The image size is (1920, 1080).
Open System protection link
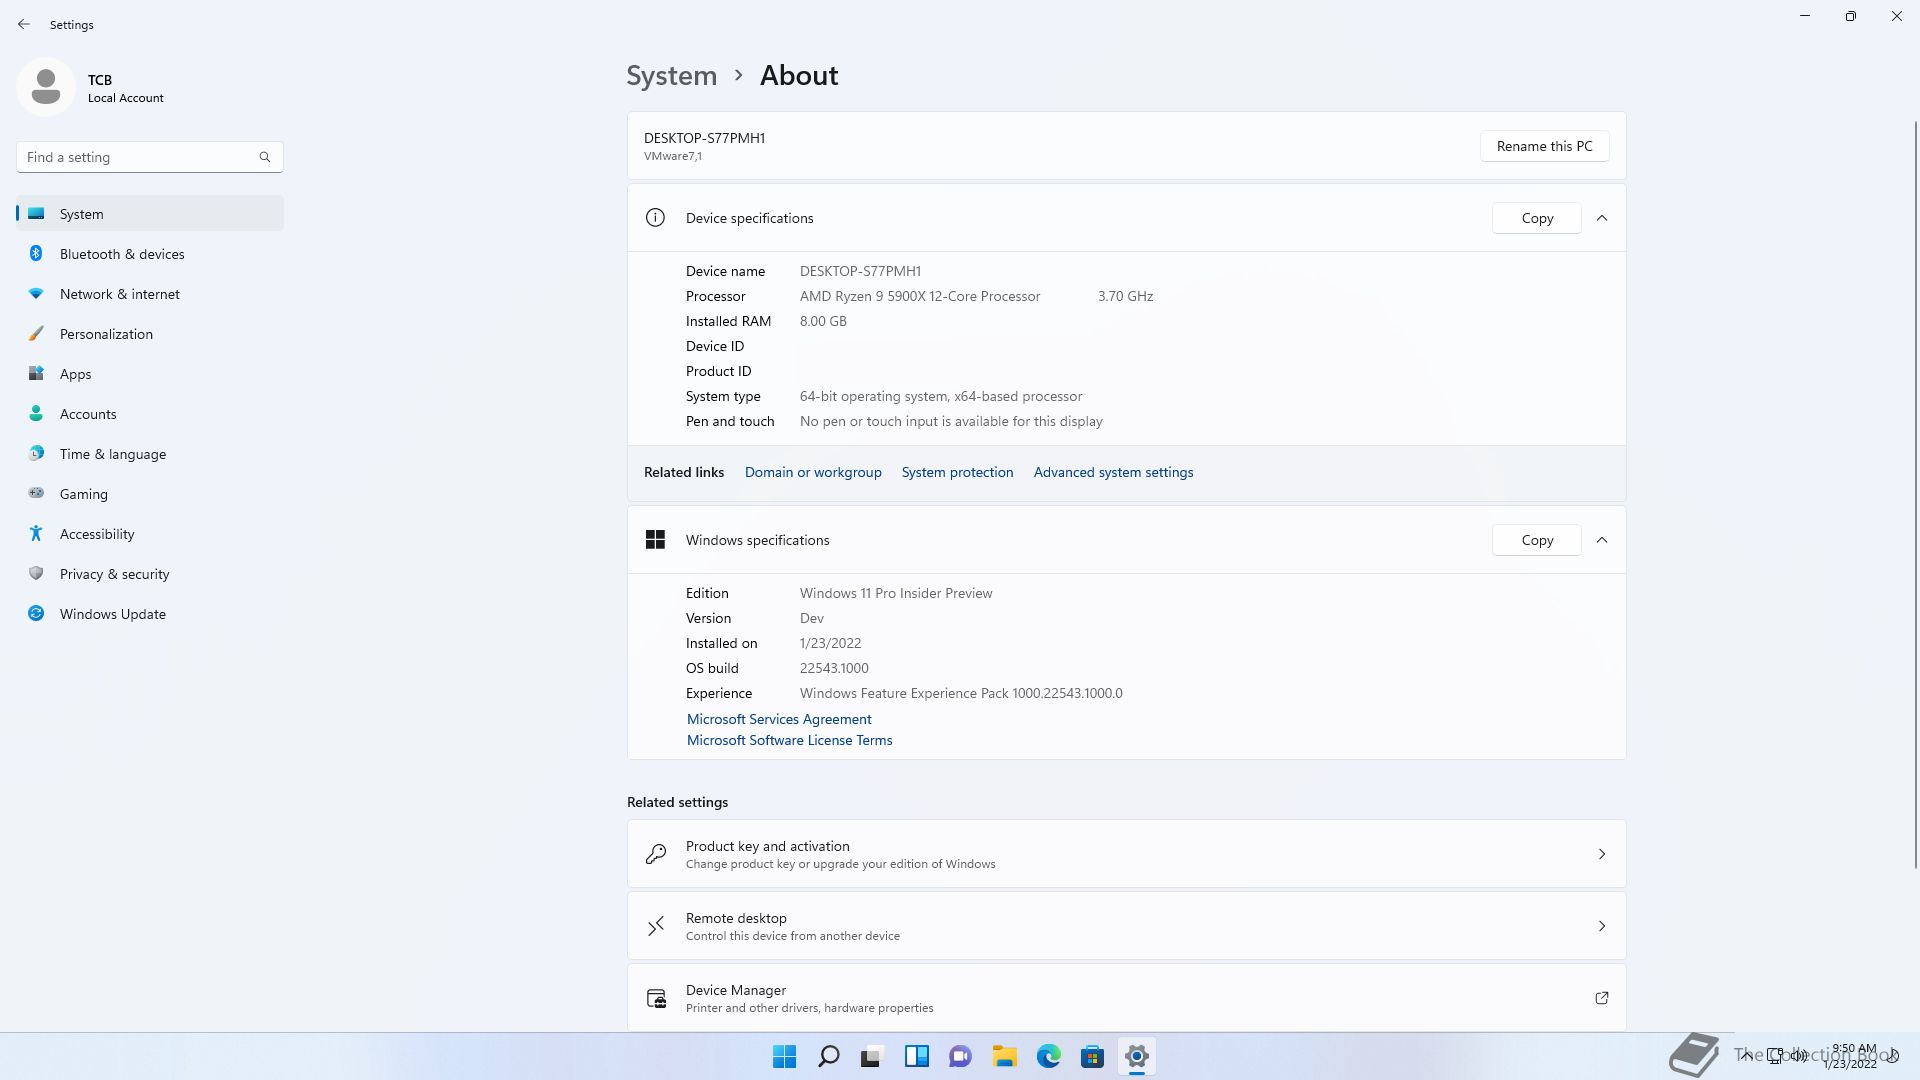click(957, 473)
